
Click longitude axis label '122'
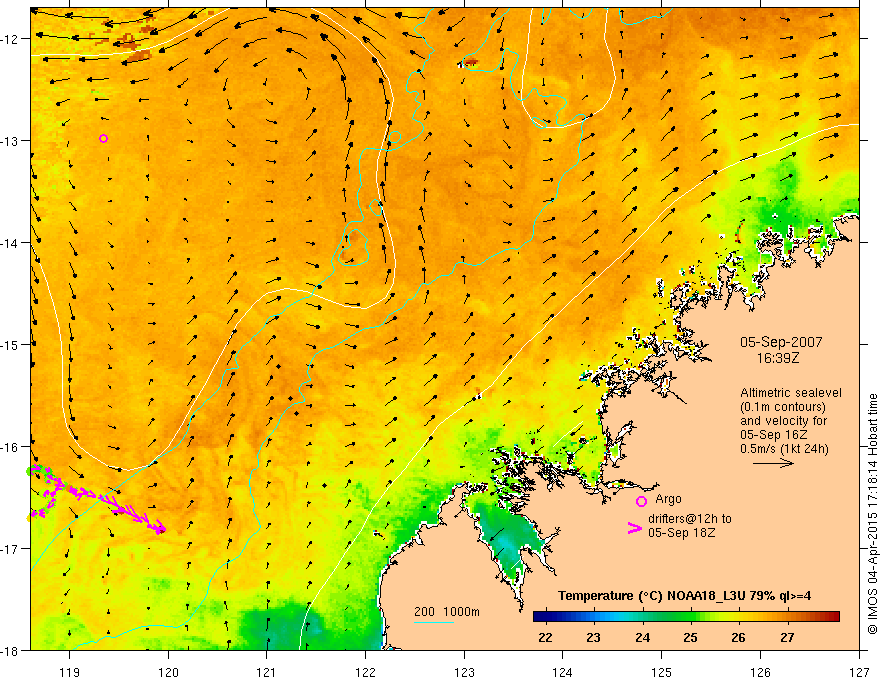pyautogui.click(x=365, y=673)
